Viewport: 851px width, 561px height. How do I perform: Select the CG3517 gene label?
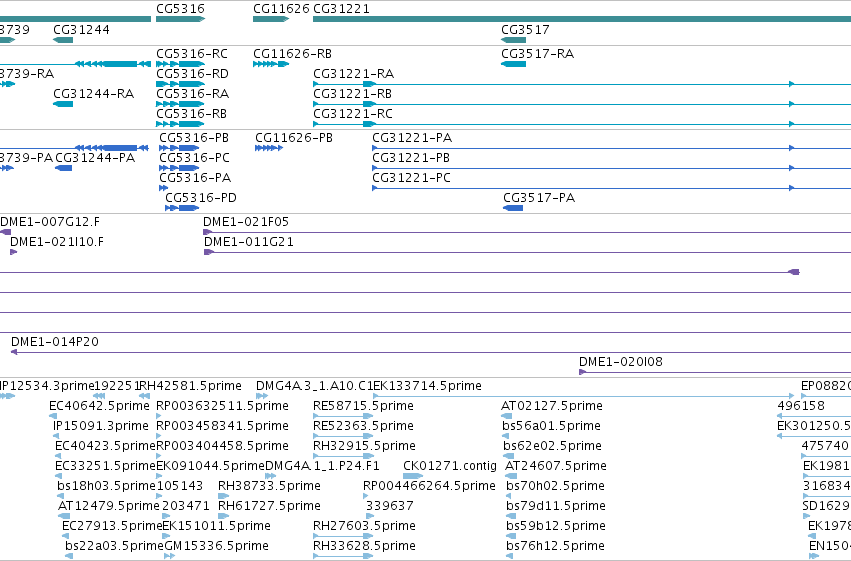[x=525, y=29]
